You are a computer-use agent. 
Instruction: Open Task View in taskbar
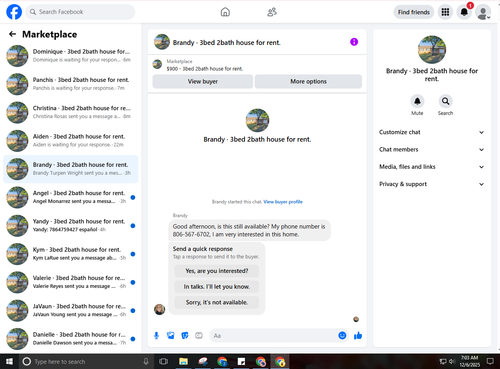163,361
